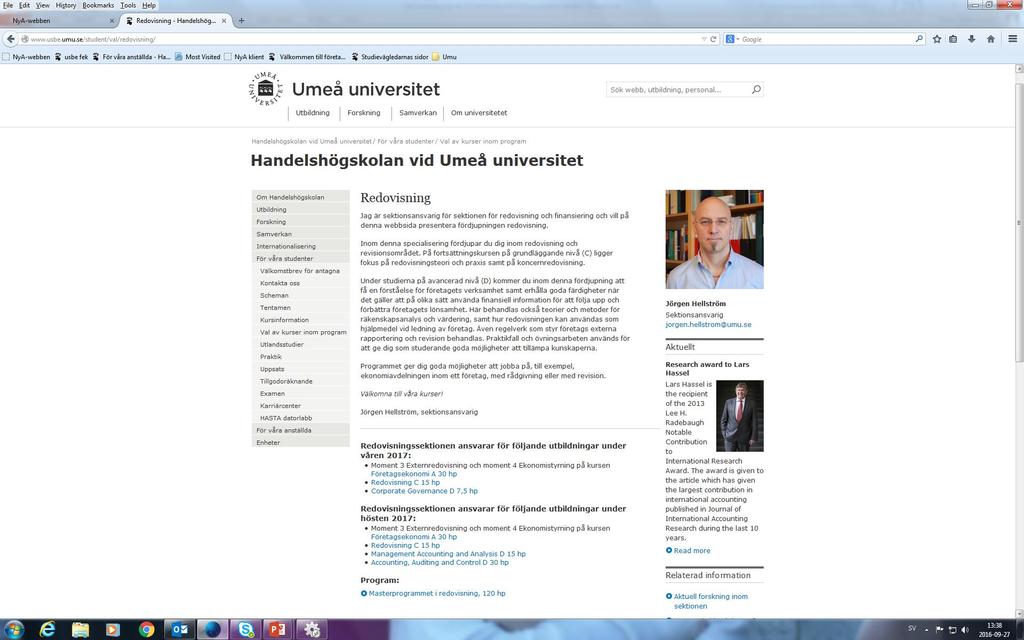Image resolution: width=1024 pixels, height=640 pixels.
Task: Open the Firefox hamburger menu
Action: click(1012, 39)
